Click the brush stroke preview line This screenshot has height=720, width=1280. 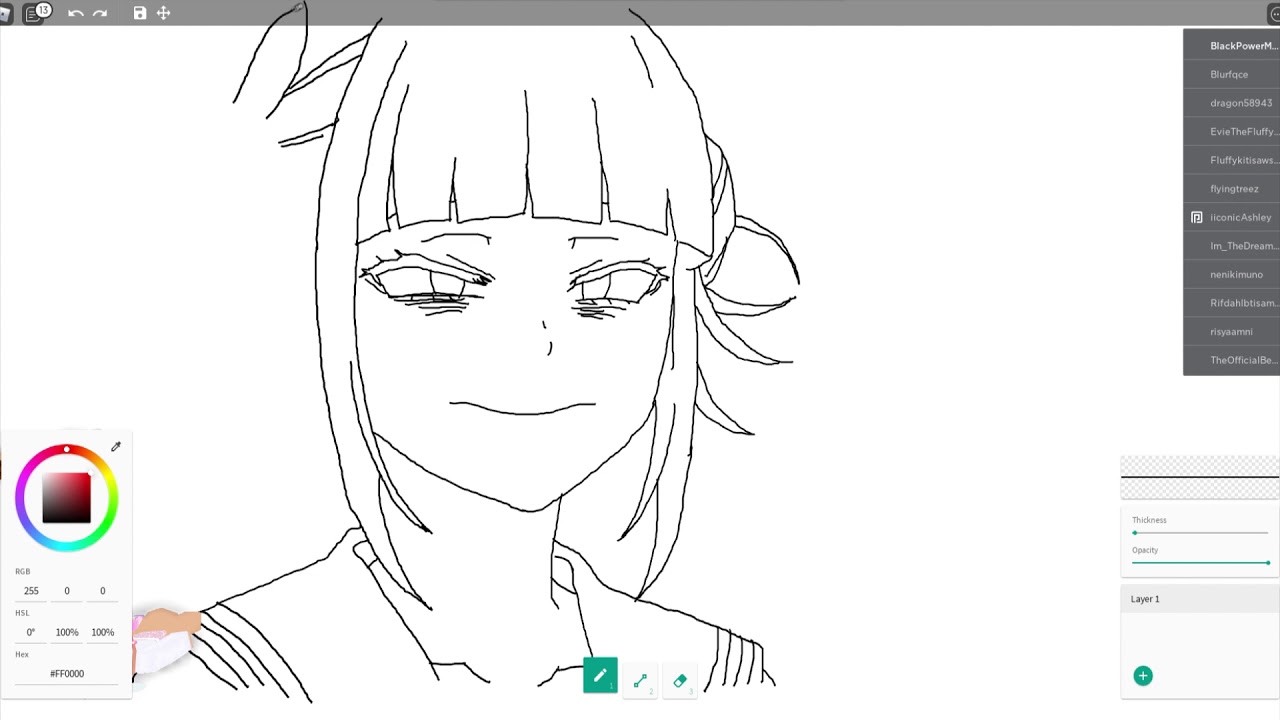pos(1200,477)
